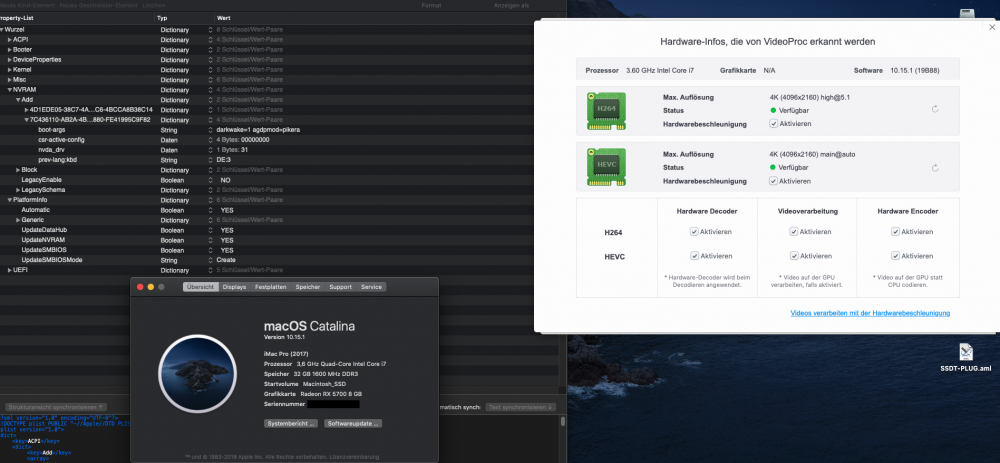1000x463 pixels.
Task: Switch to the Service tab
Action: click(371, 287)
